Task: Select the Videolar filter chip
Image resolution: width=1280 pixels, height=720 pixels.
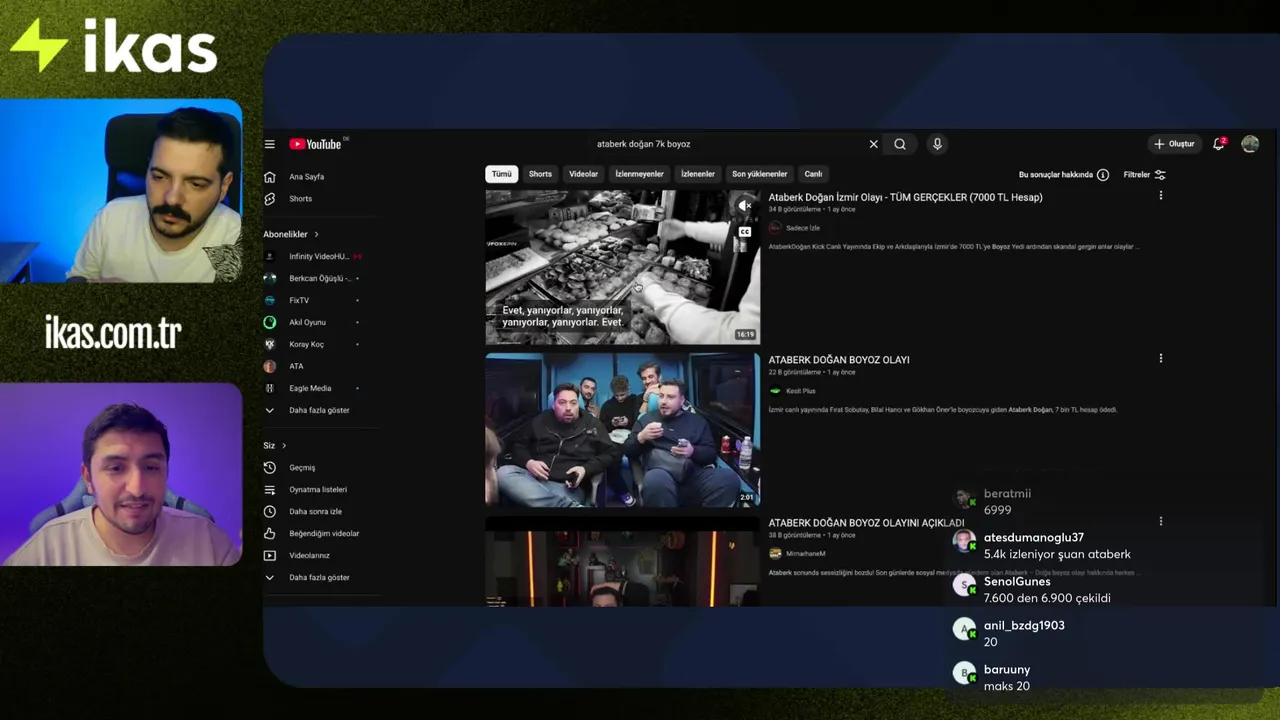Action: coord(583,174)
